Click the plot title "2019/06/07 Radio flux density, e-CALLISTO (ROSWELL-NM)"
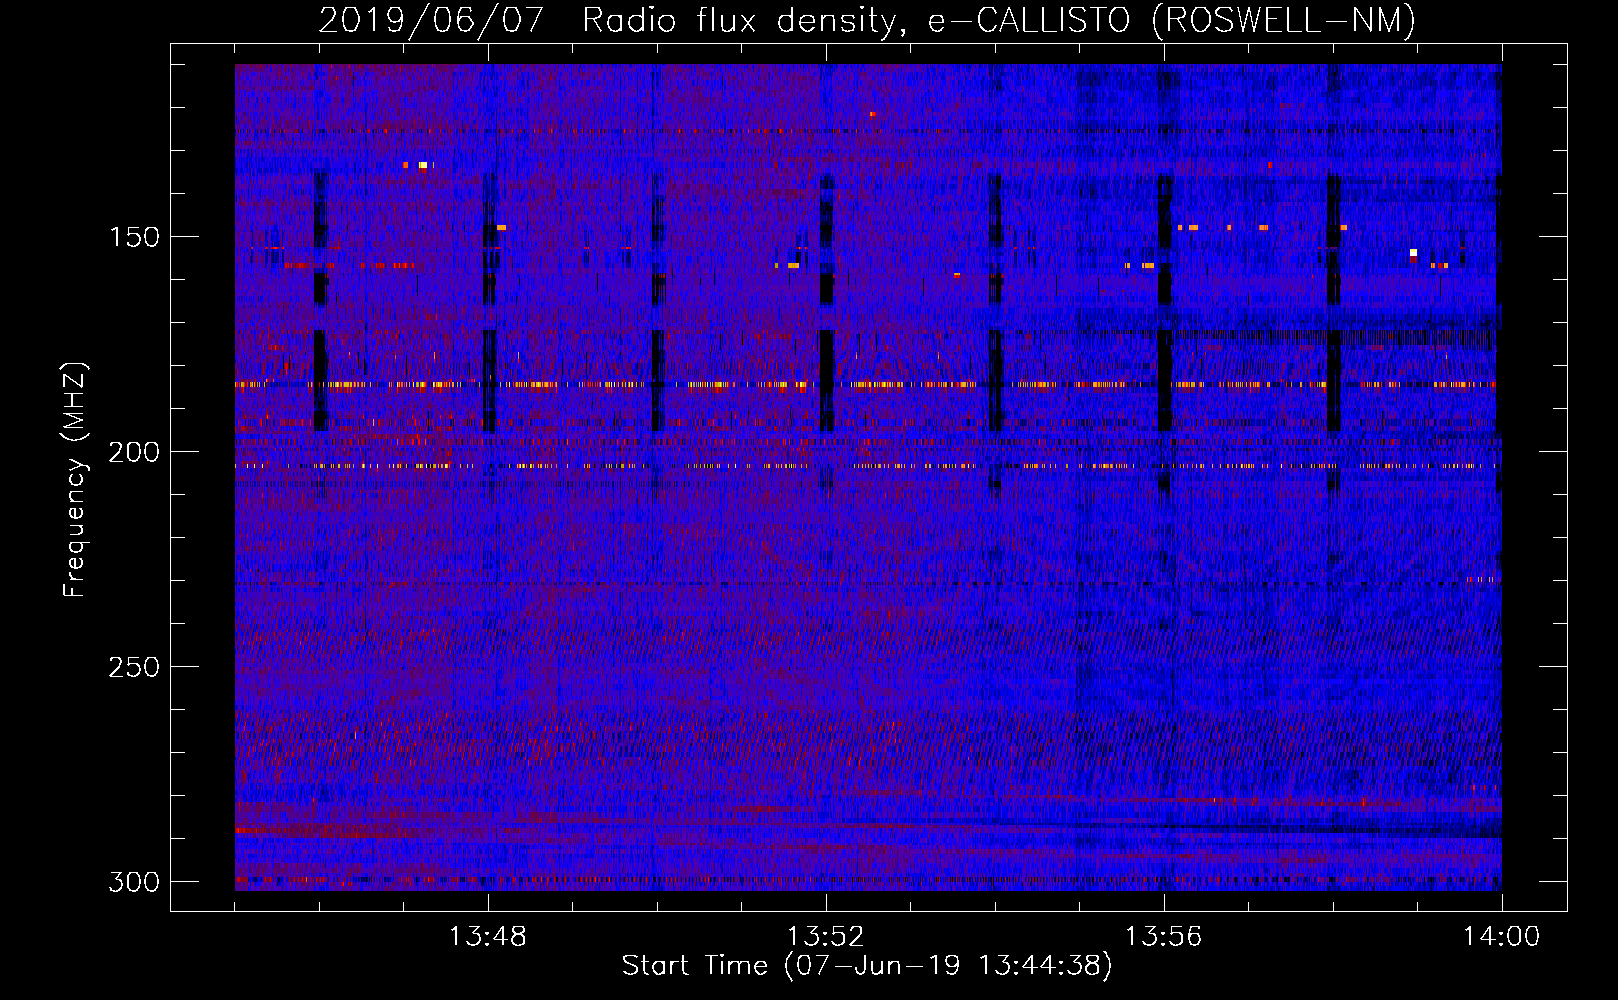 pyautogui.click(x=867, y=20)
